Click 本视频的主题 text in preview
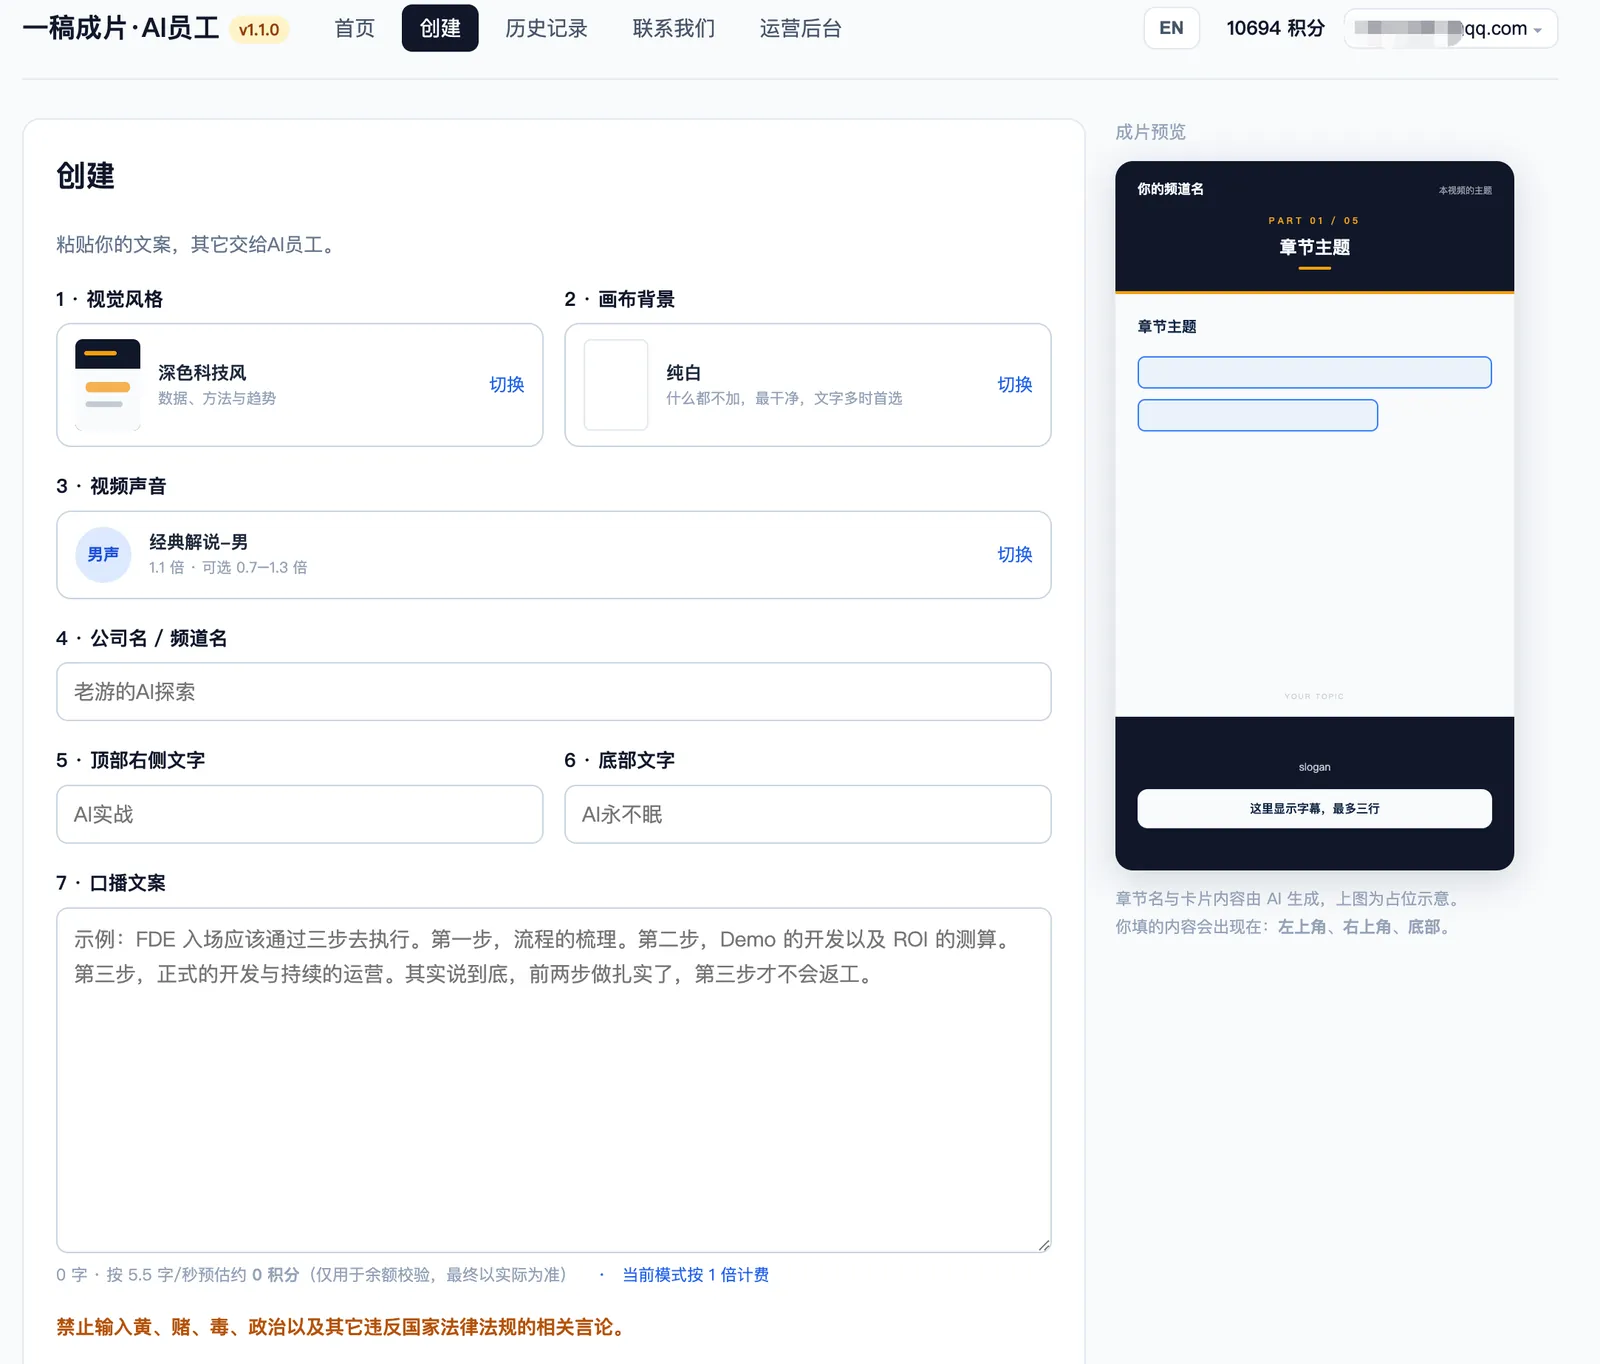 [x=1465, y=190]
